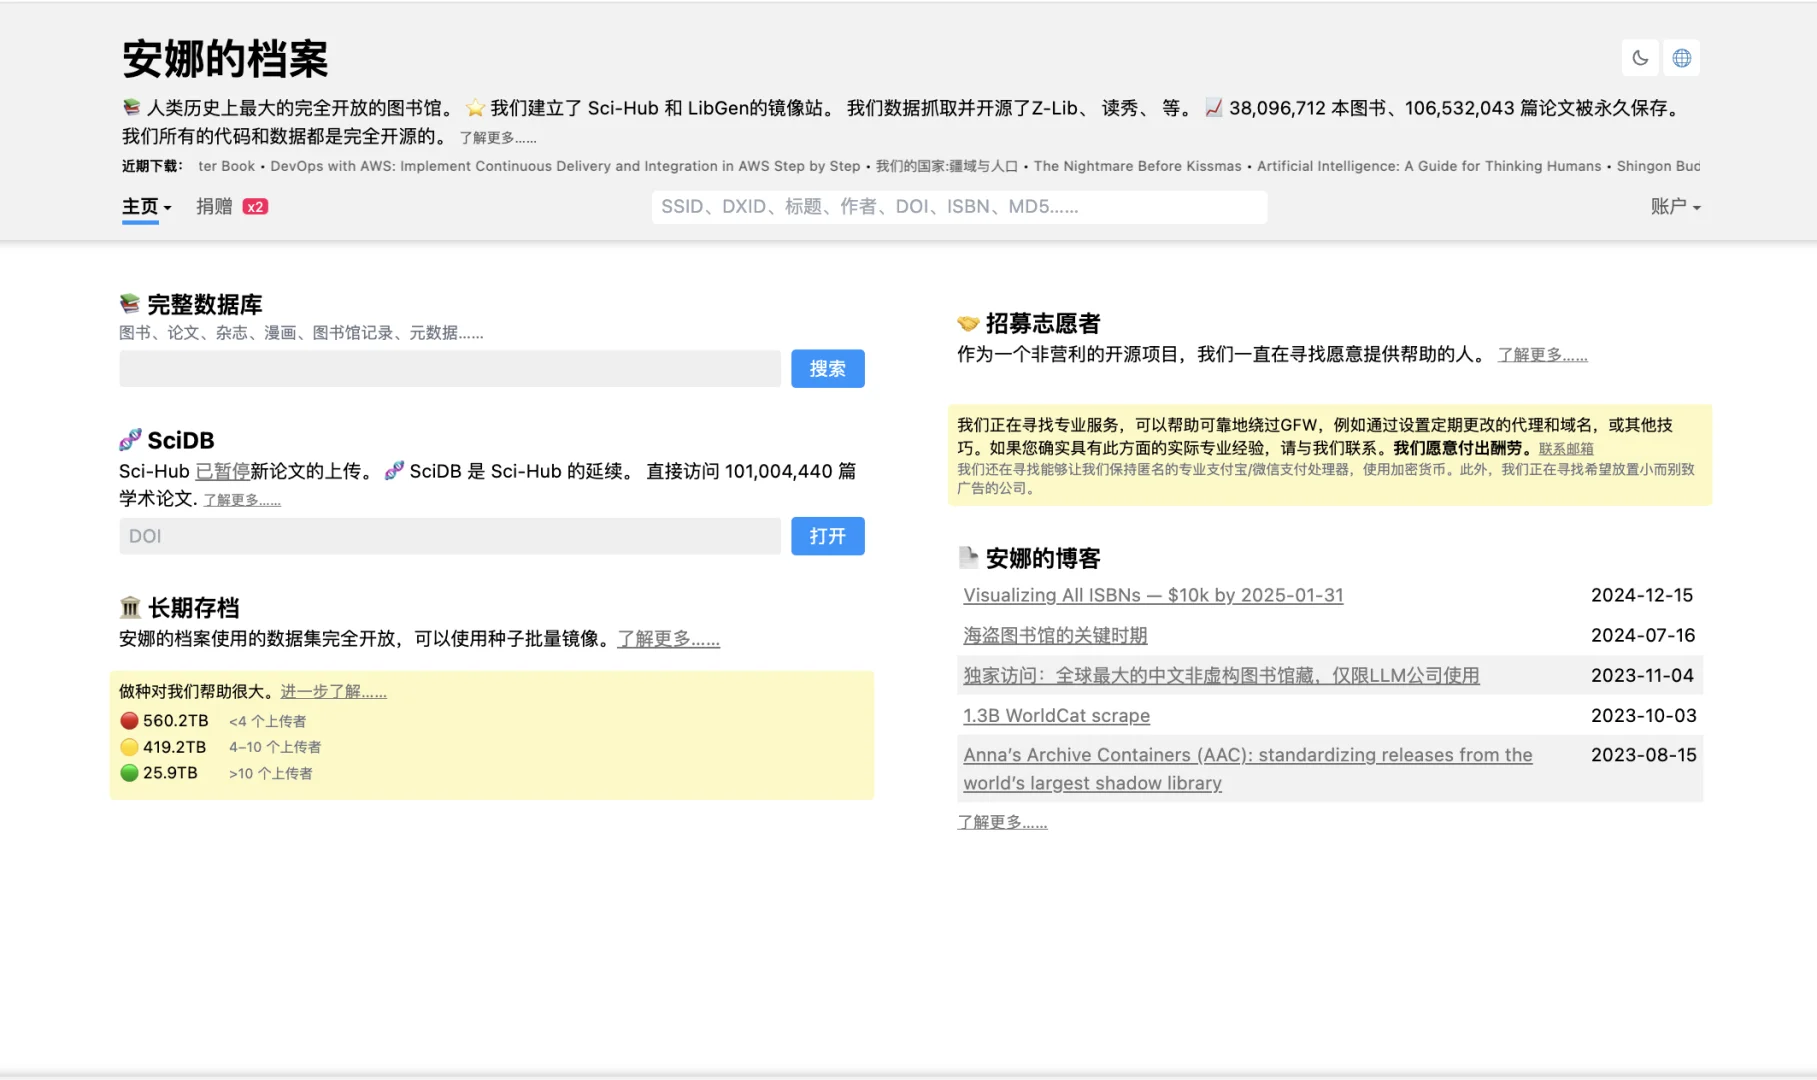Click the x2 donation badge
This screenshot has width=1817, height=1080.
point(256,207)
